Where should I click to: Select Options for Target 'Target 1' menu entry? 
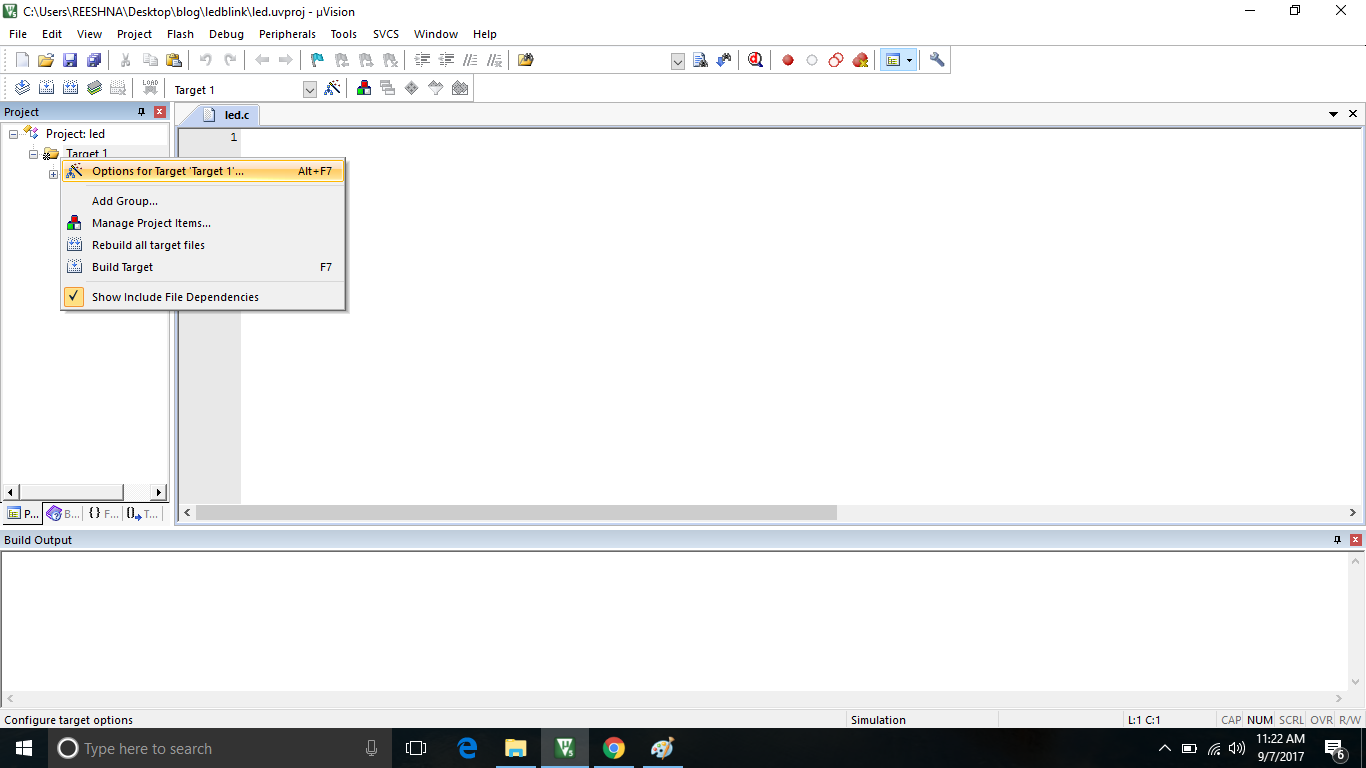[204, 171]
